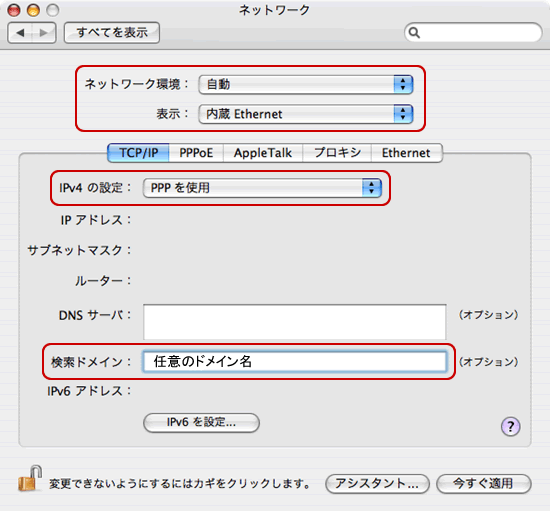This screenshot has width=550, height=511.
Task: Click the magnifier icon in search field
Action: pyautogui.click(x=414, y=33)
